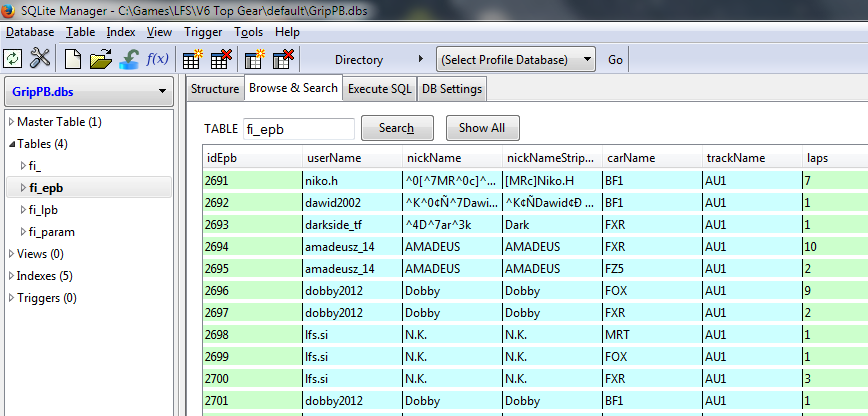Click the Connect Database folder icon
The image size is (868, 416).
101,58
